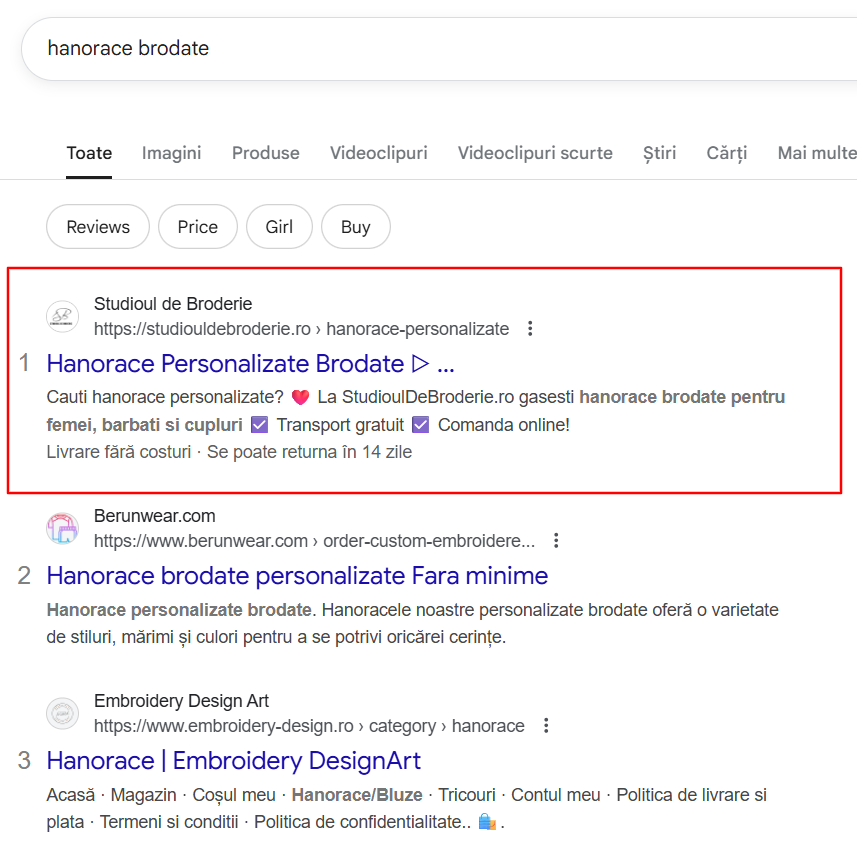The width and height of the screenshot is (857, 858).
Task: Open the three-dot menu for the Embroidery Design Art result
Action: (x=546, y=726)
